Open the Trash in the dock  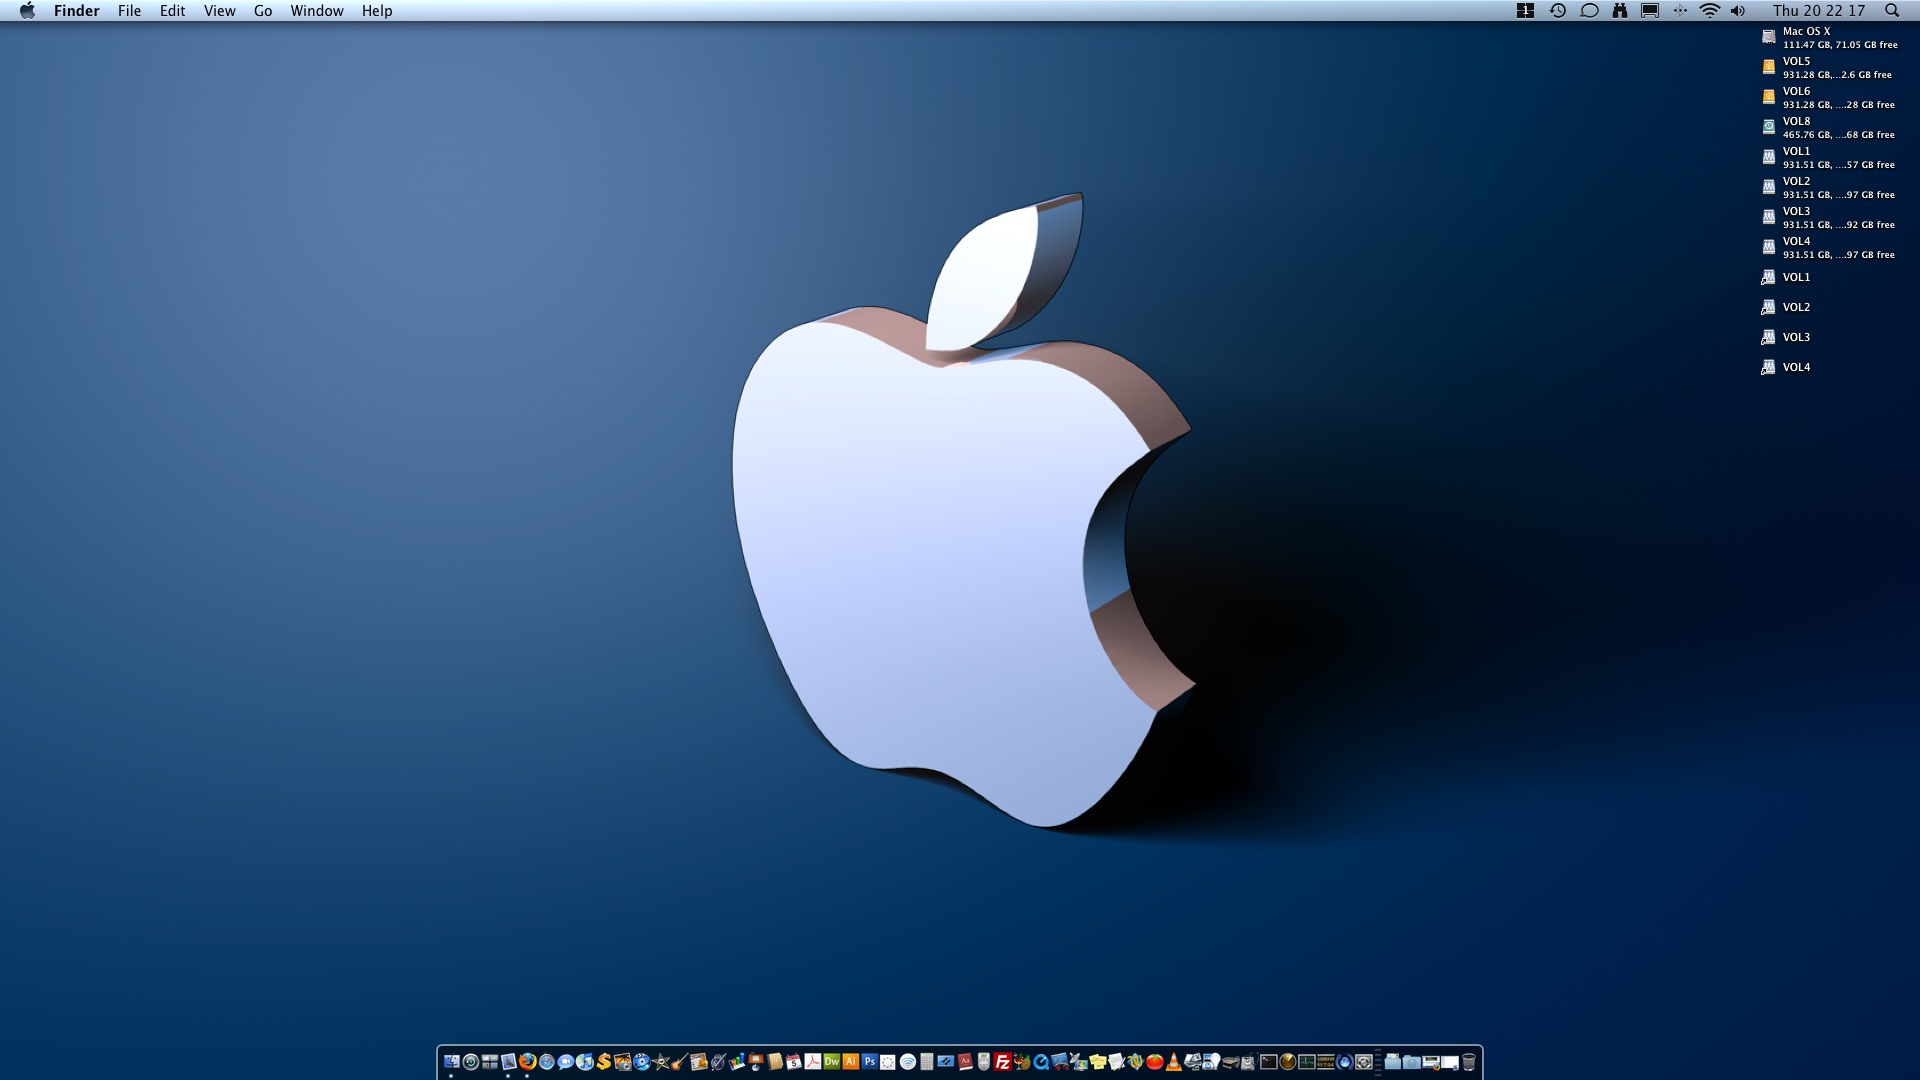[1469, 1062]
